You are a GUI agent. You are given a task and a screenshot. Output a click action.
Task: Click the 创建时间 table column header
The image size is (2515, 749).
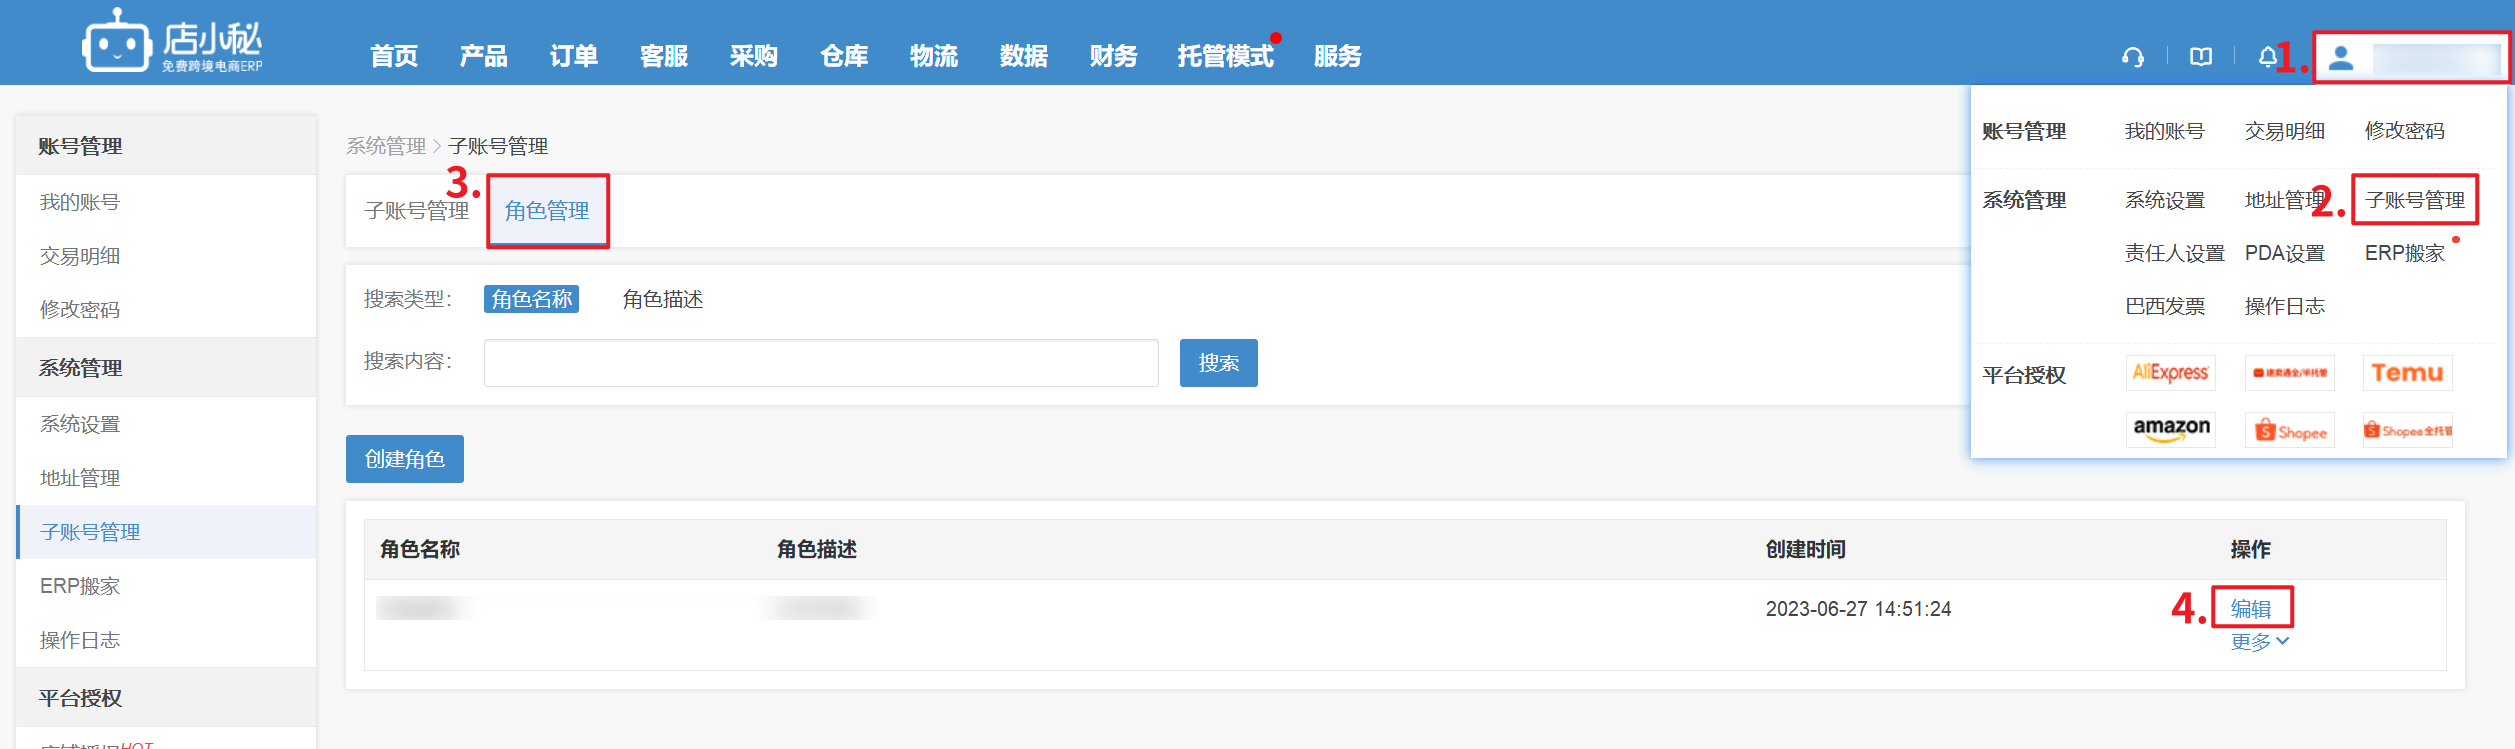click(1806, 549)
